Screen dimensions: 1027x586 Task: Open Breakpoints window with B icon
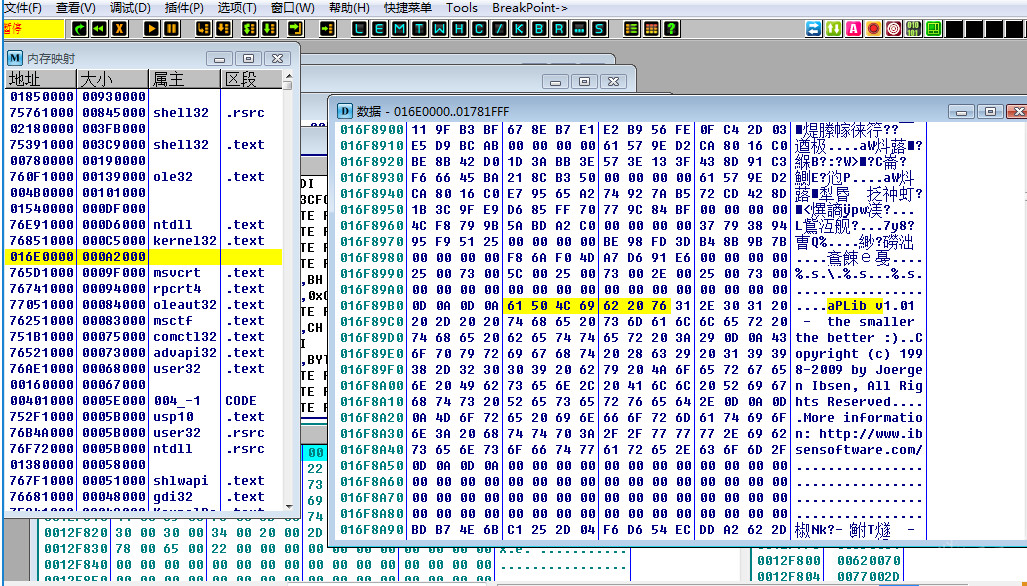coord(539,29)
